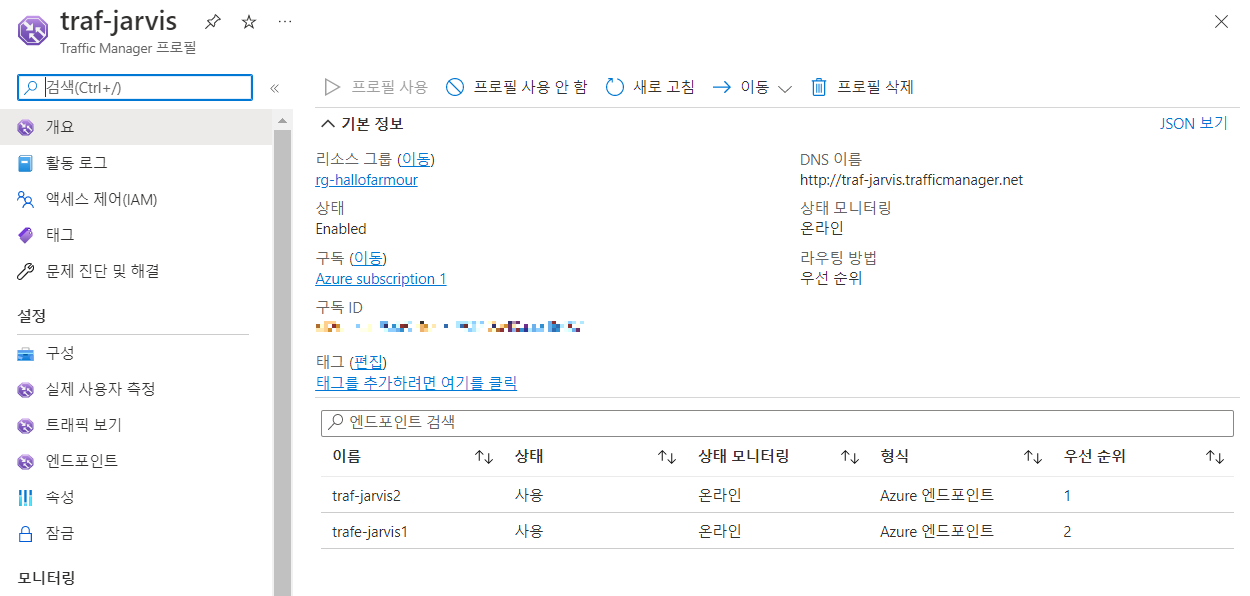Screen dimensions: 1250x596
Task: Open 활동 로그 in the sidebar
Action: [136, 163]
